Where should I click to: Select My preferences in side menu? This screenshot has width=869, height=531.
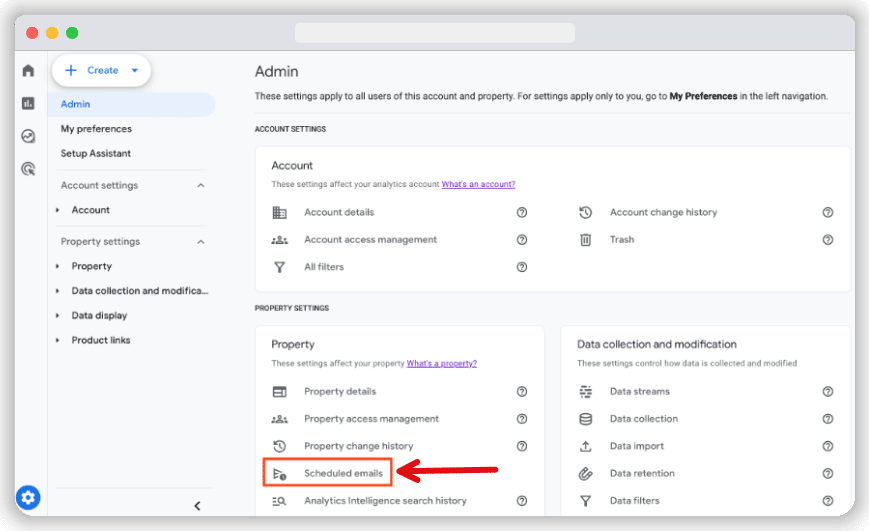[96, 129]
